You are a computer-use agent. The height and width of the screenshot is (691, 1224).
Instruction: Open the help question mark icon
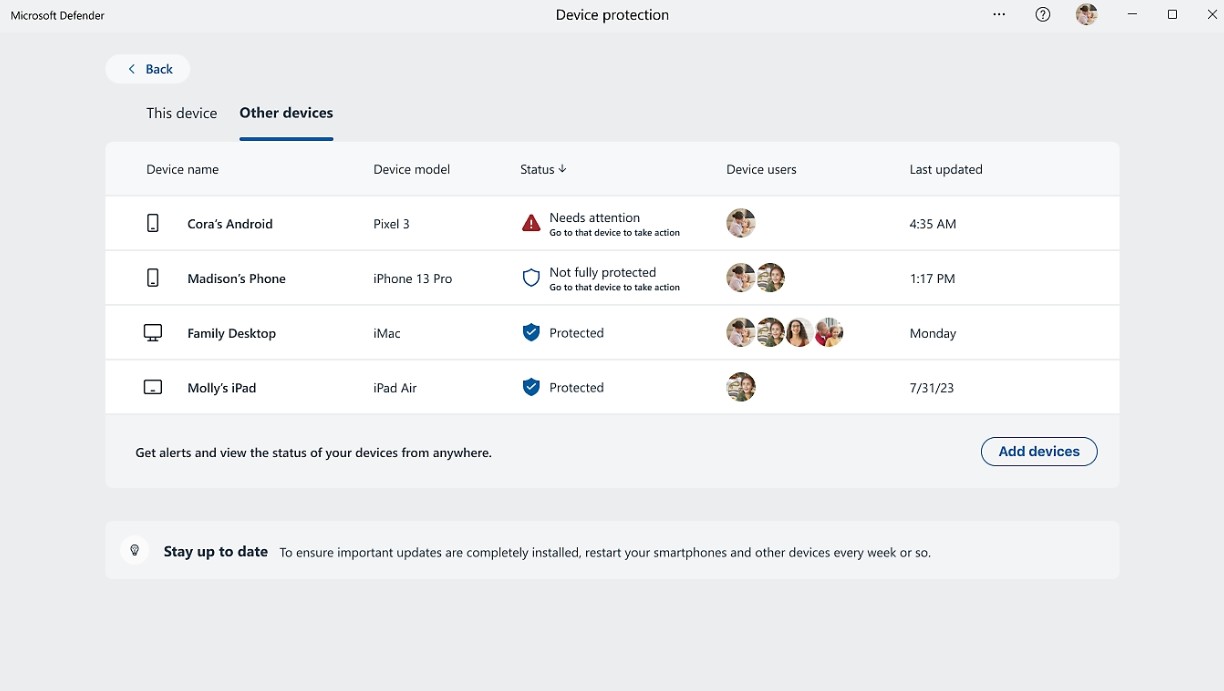pos(1043,15)
